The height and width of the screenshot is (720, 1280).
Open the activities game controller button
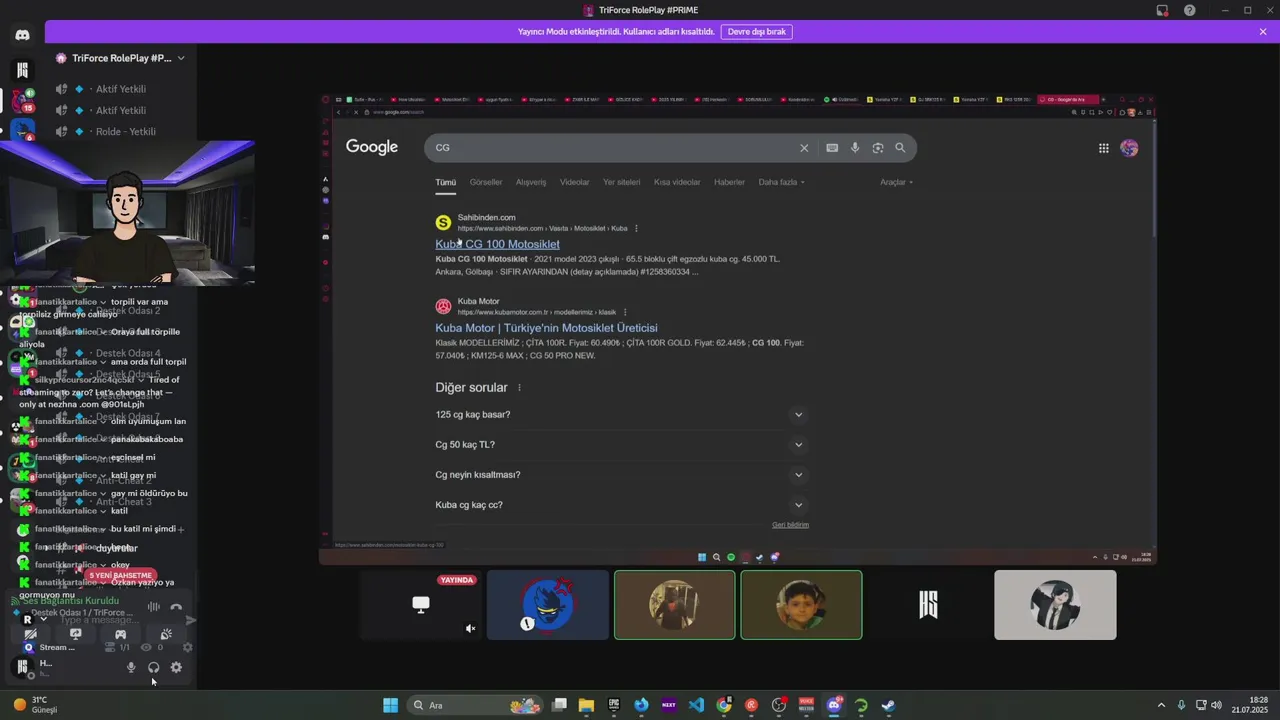(121, 634)
